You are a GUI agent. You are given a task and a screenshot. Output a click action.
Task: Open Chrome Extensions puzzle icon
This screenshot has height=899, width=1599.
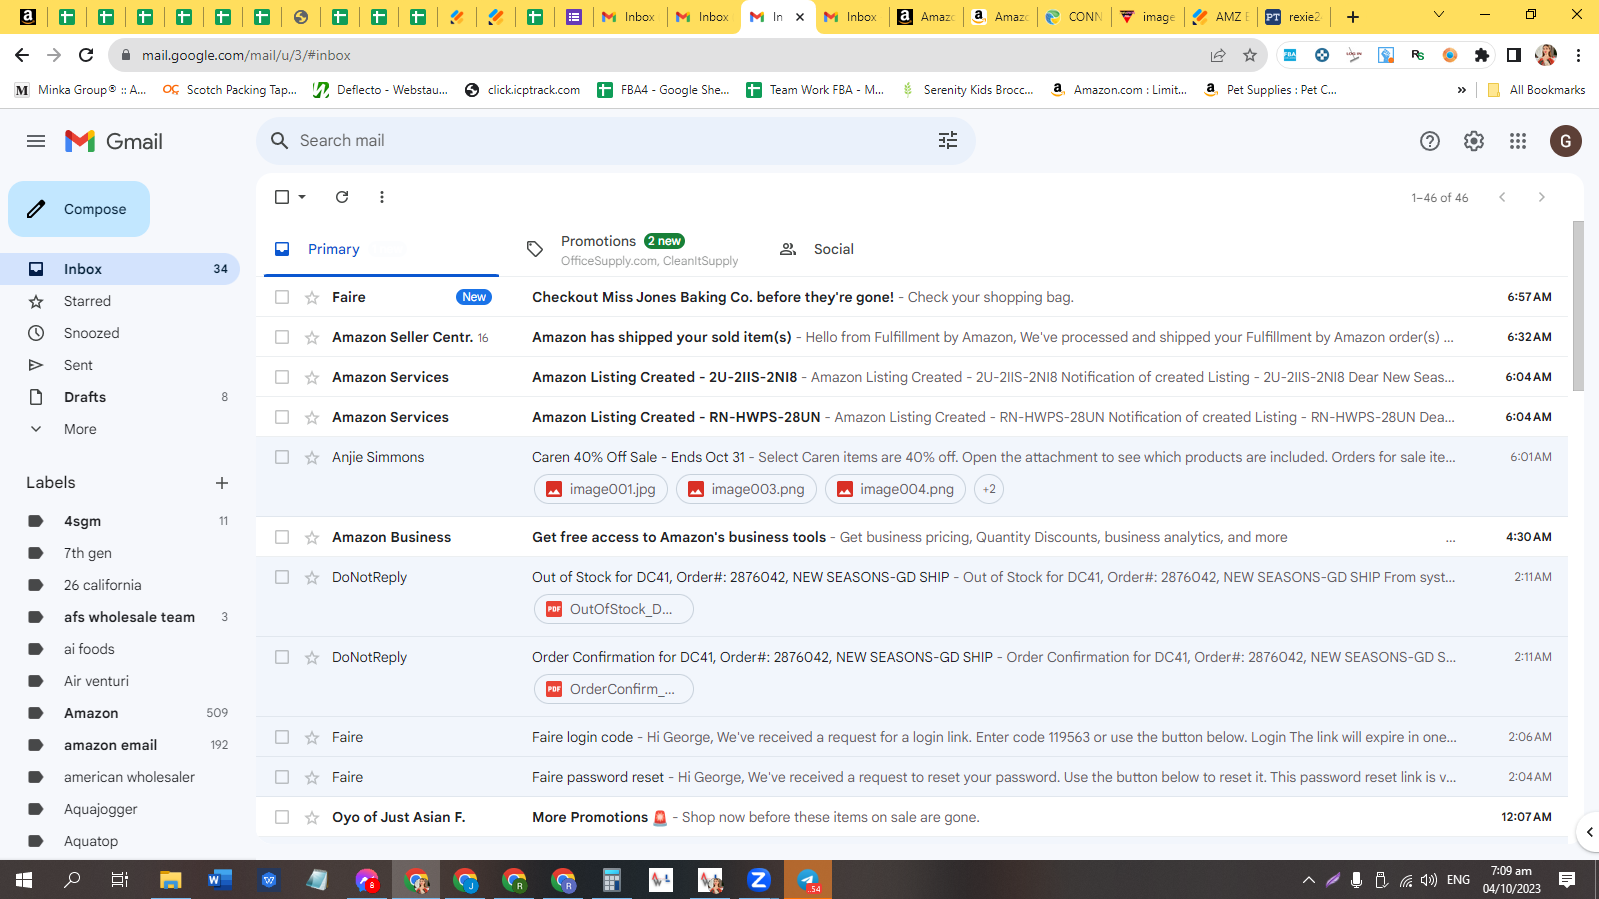click(1482, 55)
